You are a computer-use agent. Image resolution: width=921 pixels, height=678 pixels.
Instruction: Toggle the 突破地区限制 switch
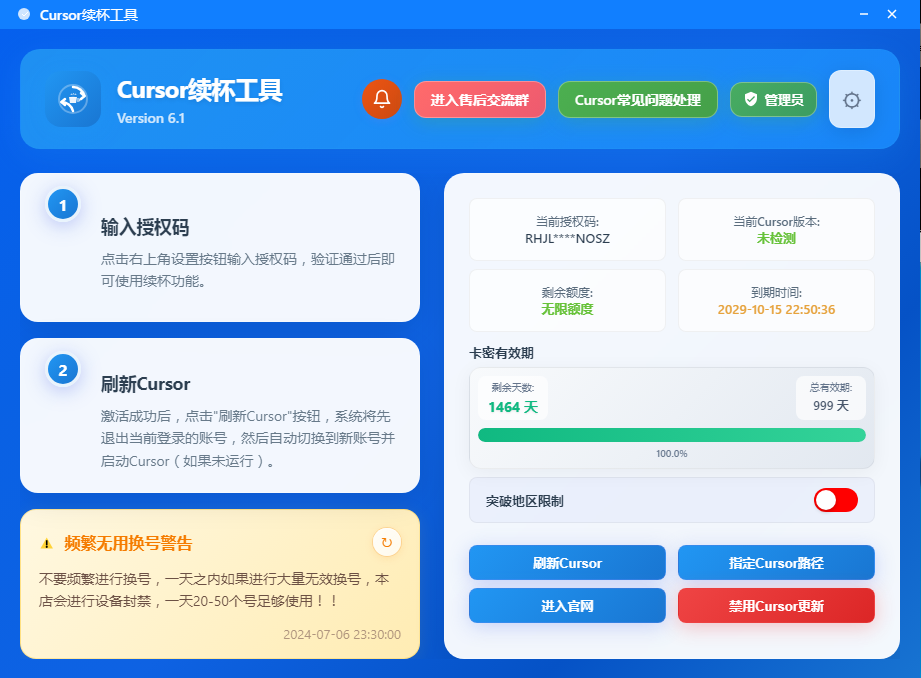coord(835,500)
